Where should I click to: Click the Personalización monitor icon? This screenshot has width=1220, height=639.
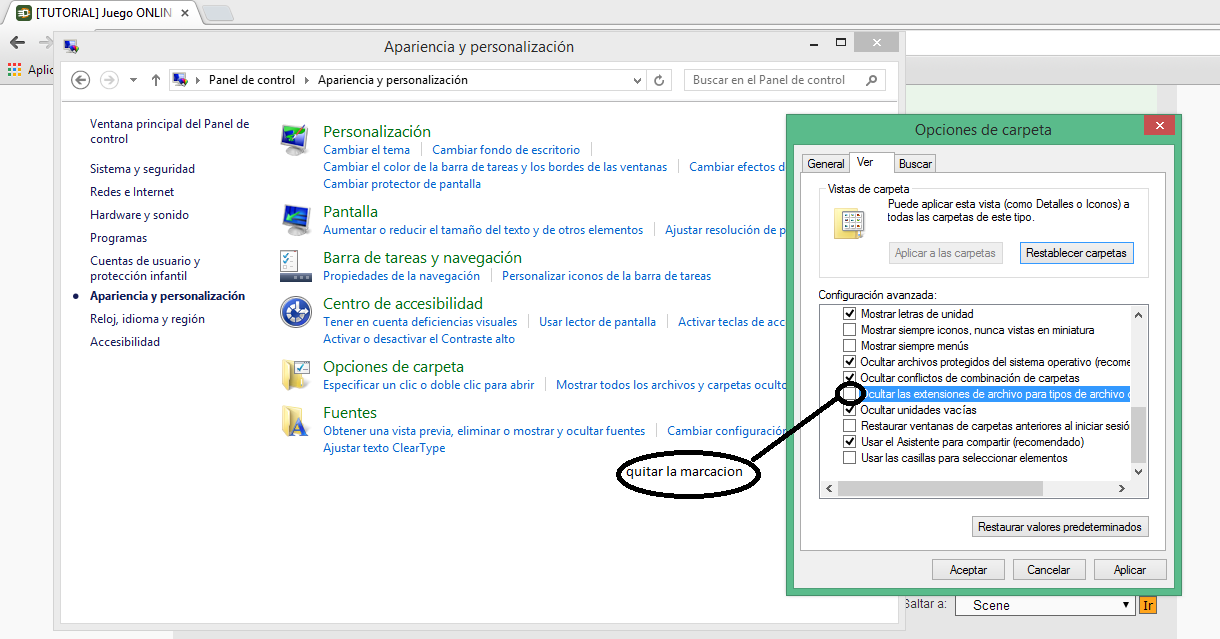pyautogui.click(x=294, y=139)
